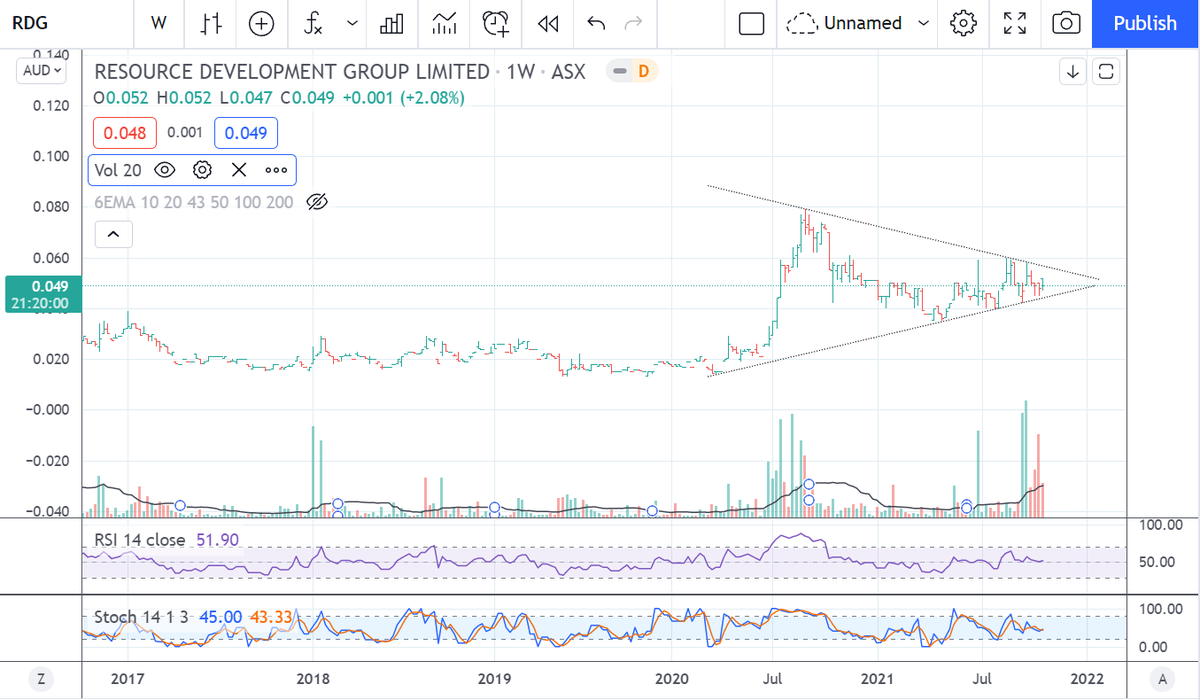Click the Resource Development Group Limited title
Screen dimensions: 1200x700
pos(291,72)
